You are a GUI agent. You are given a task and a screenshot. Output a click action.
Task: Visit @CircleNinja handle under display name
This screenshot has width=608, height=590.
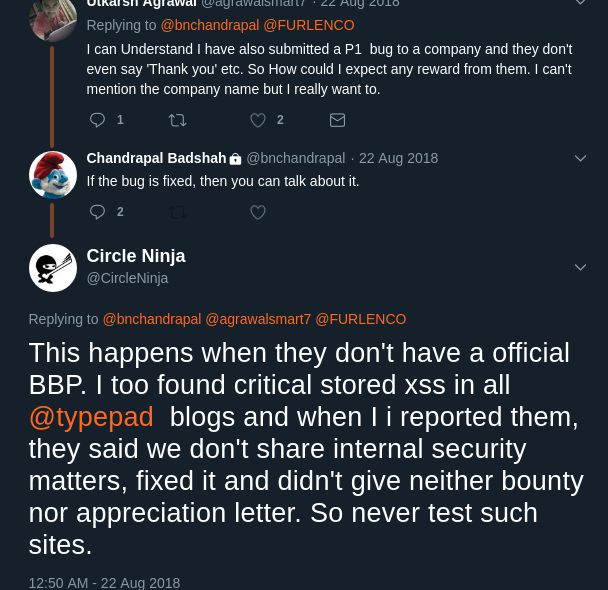[127, 278]
